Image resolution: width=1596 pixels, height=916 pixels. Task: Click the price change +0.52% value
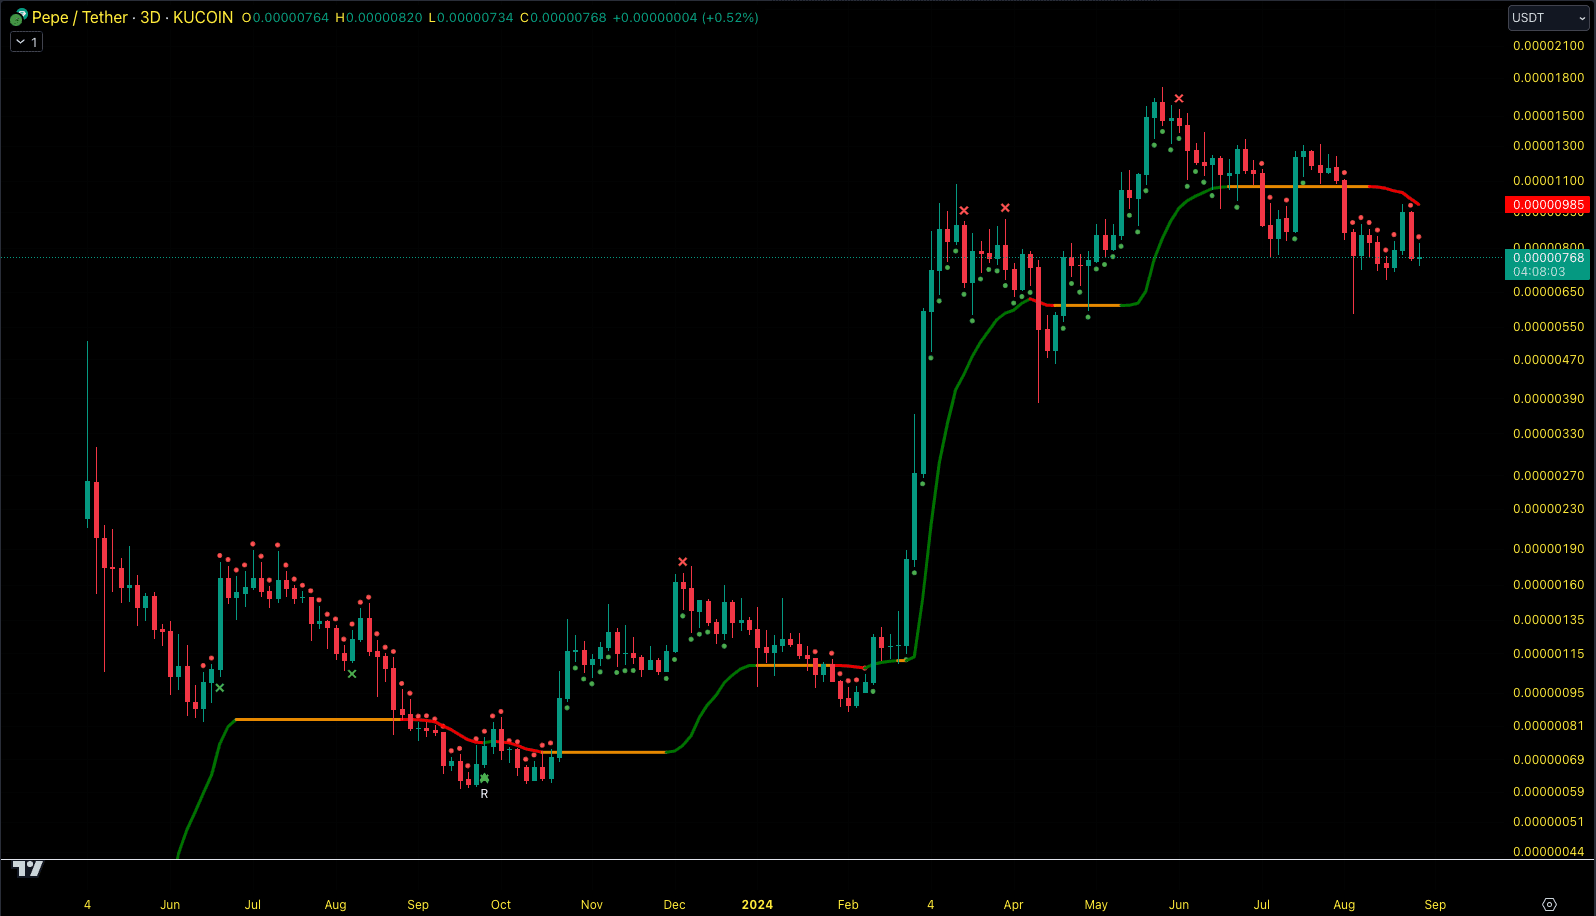[730, 17]
